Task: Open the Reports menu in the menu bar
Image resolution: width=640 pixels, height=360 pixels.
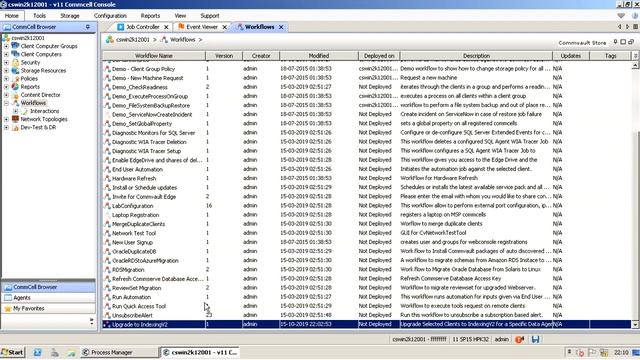Action: [x=150, y=16]
